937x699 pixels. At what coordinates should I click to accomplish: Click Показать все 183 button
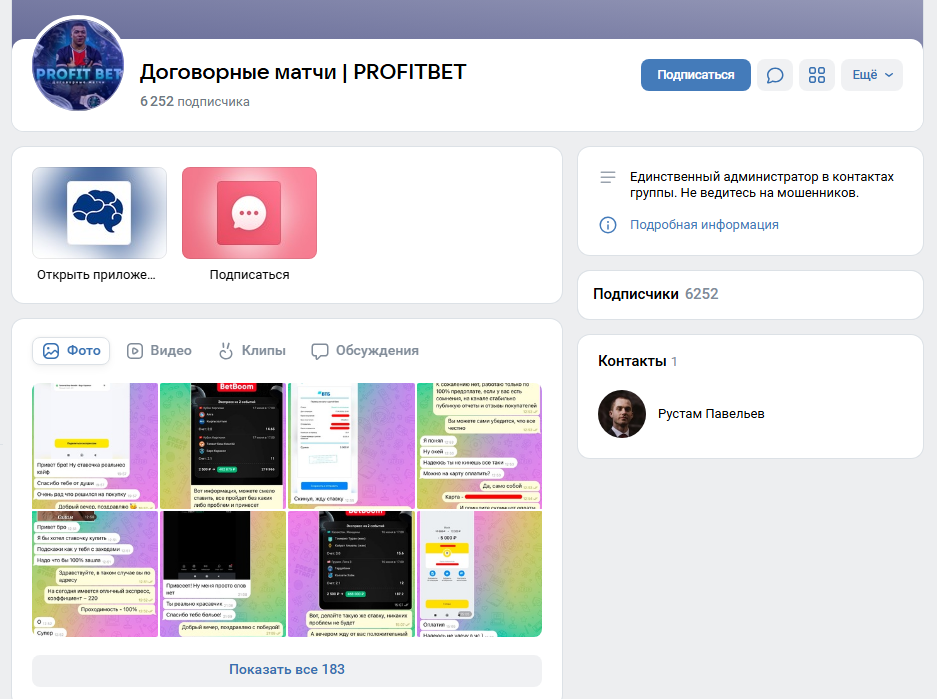coord(287,670)
